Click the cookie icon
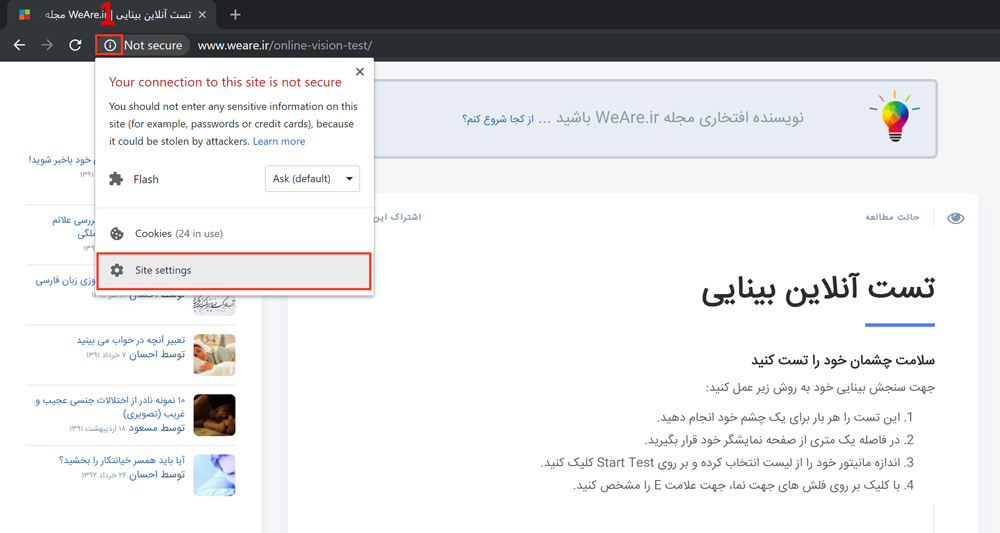The image size is (1000, 533). click(x=117, y=234)
